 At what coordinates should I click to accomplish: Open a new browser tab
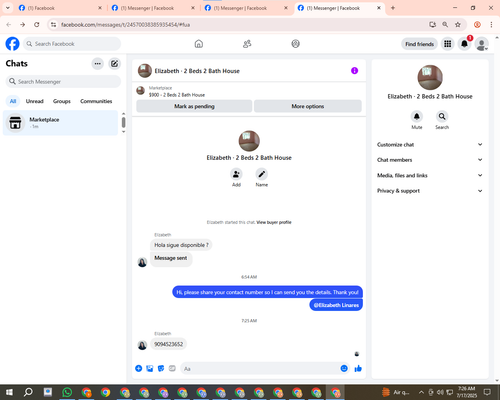[x=393, y=8]
